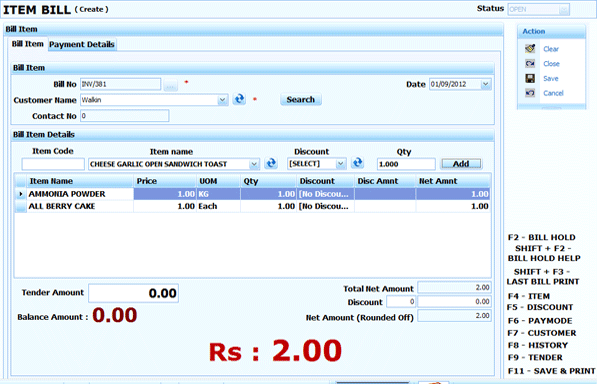597x384 pixels.
Task: Switch to the Payment Details tab
Action: tap(82, 45)
